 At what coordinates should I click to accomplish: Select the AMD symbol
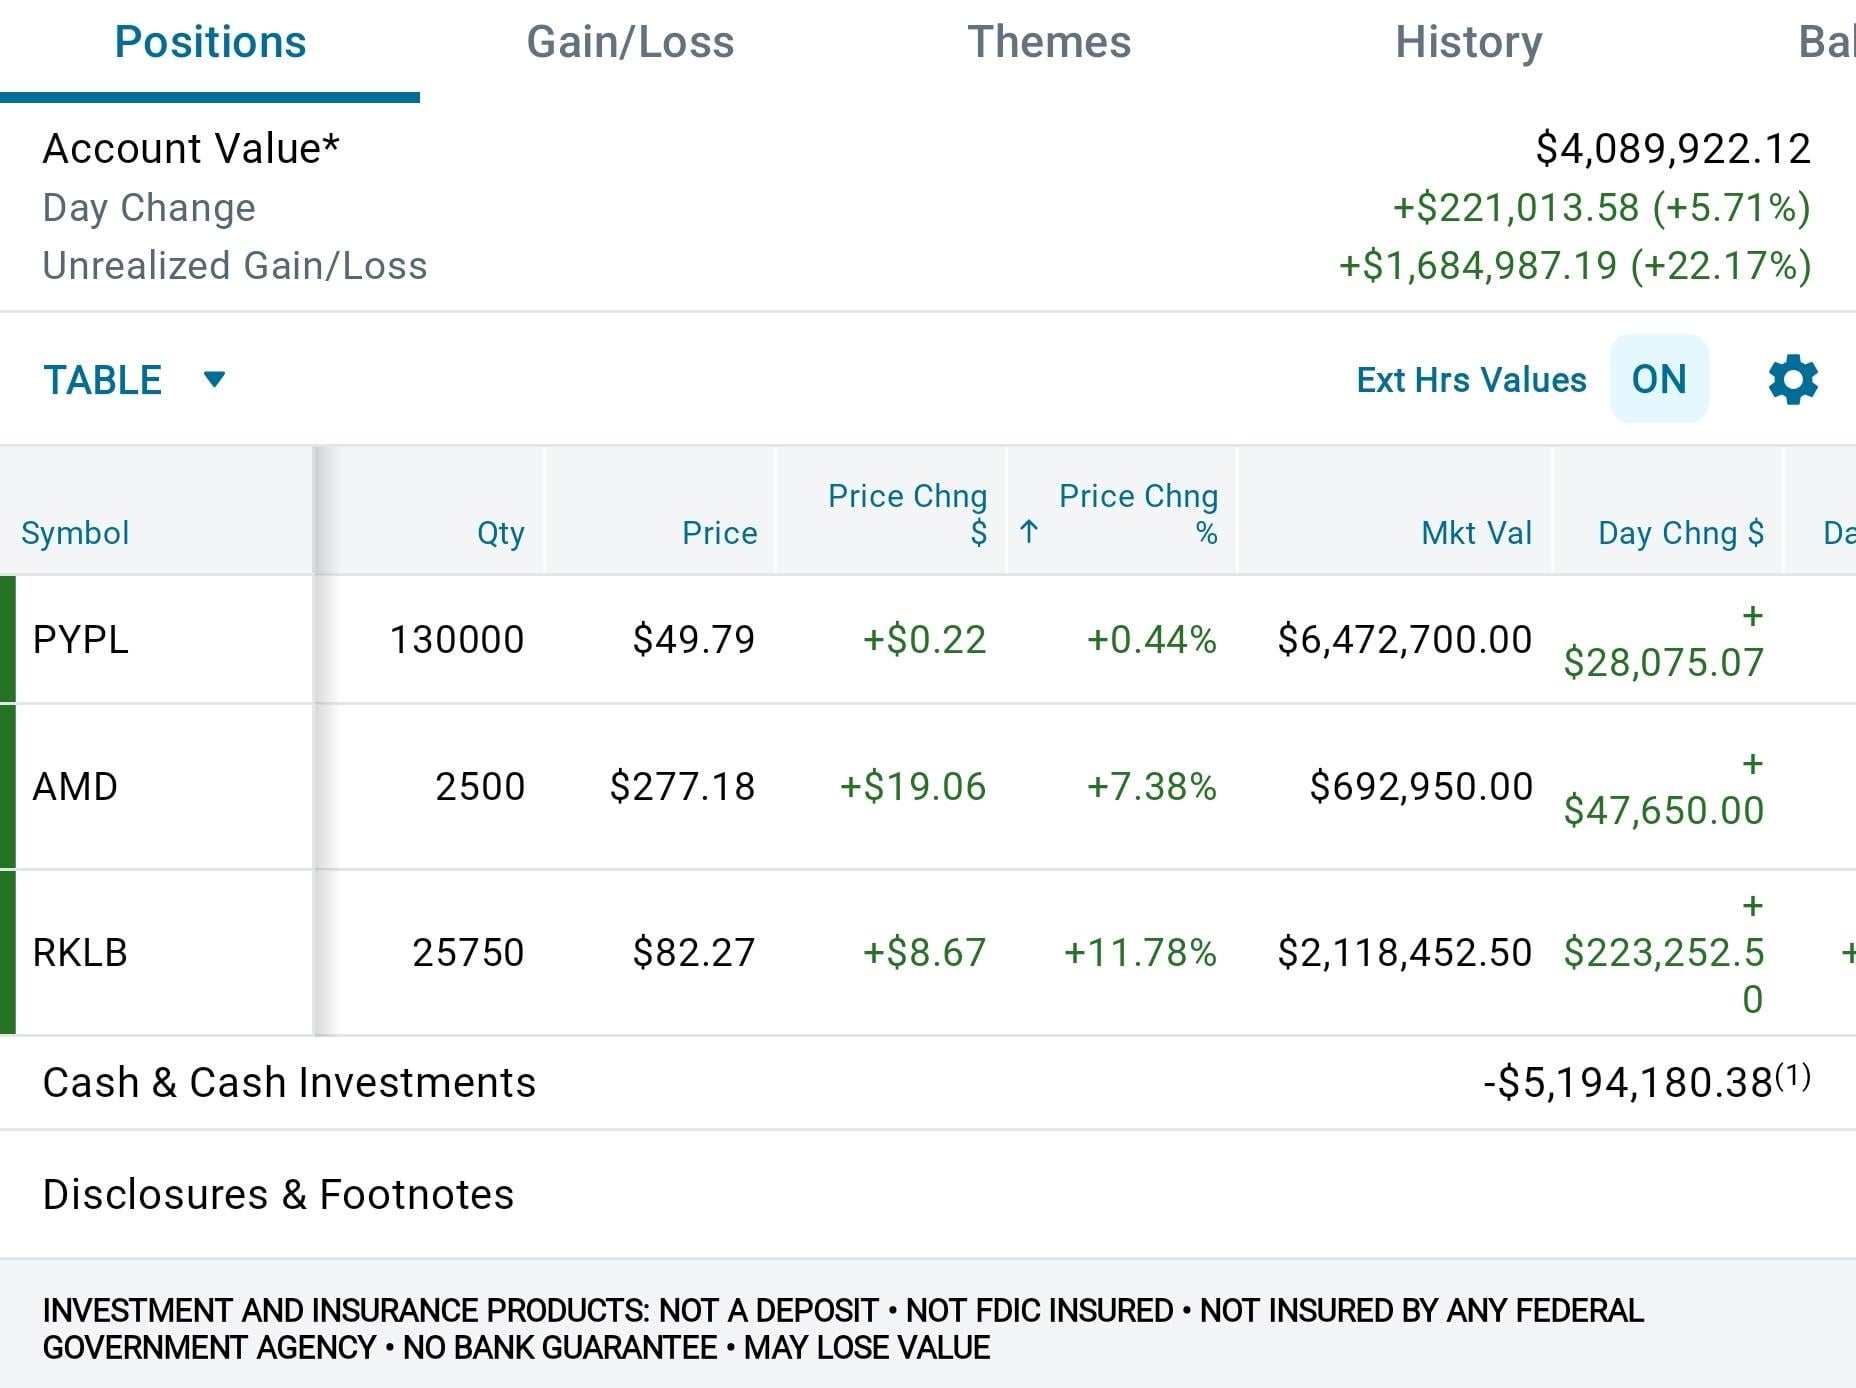pyautogui.click(x=75, y=787)
